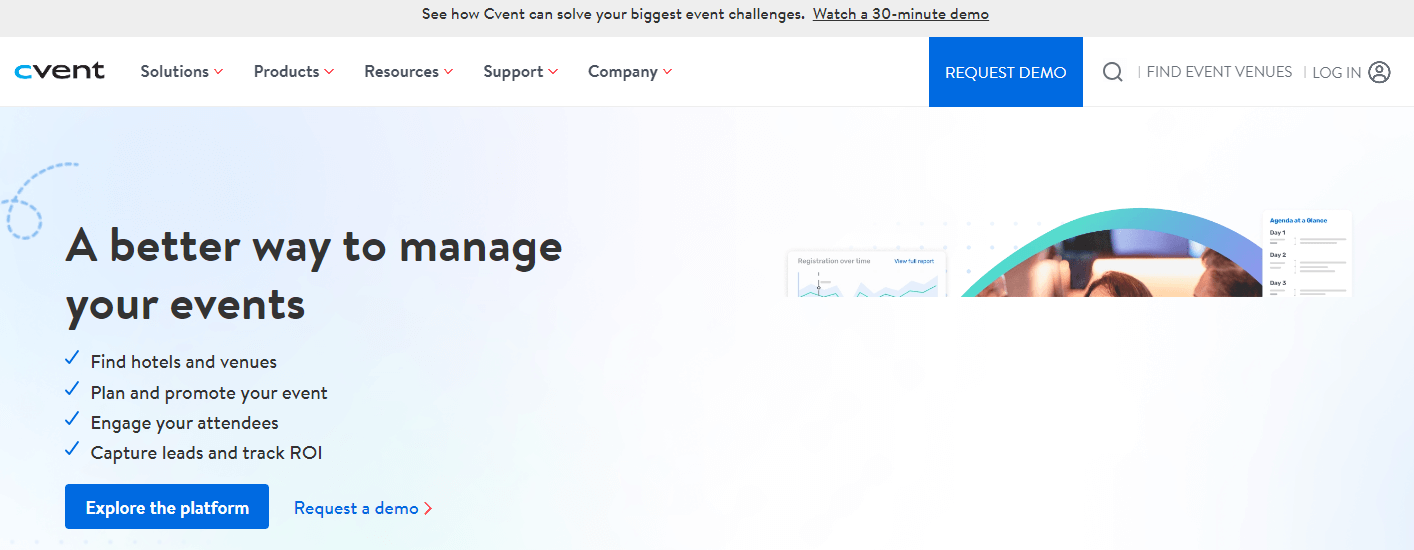
Task: Expand the Support dropdown chevron
Action: 553,72
